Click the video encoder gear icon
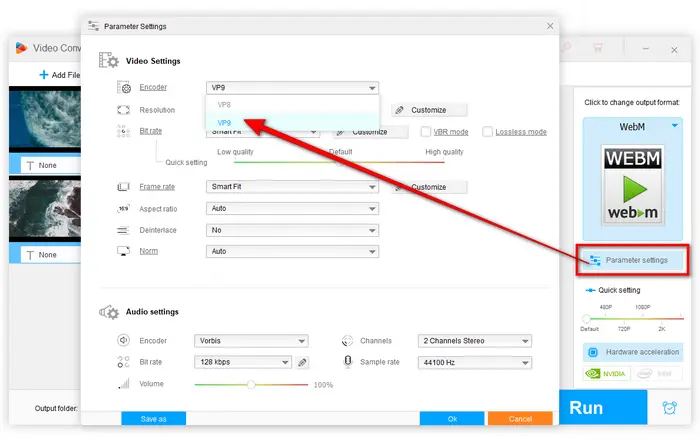The width and height of the screenshot is (700, 440). click(x=124, y=87)
